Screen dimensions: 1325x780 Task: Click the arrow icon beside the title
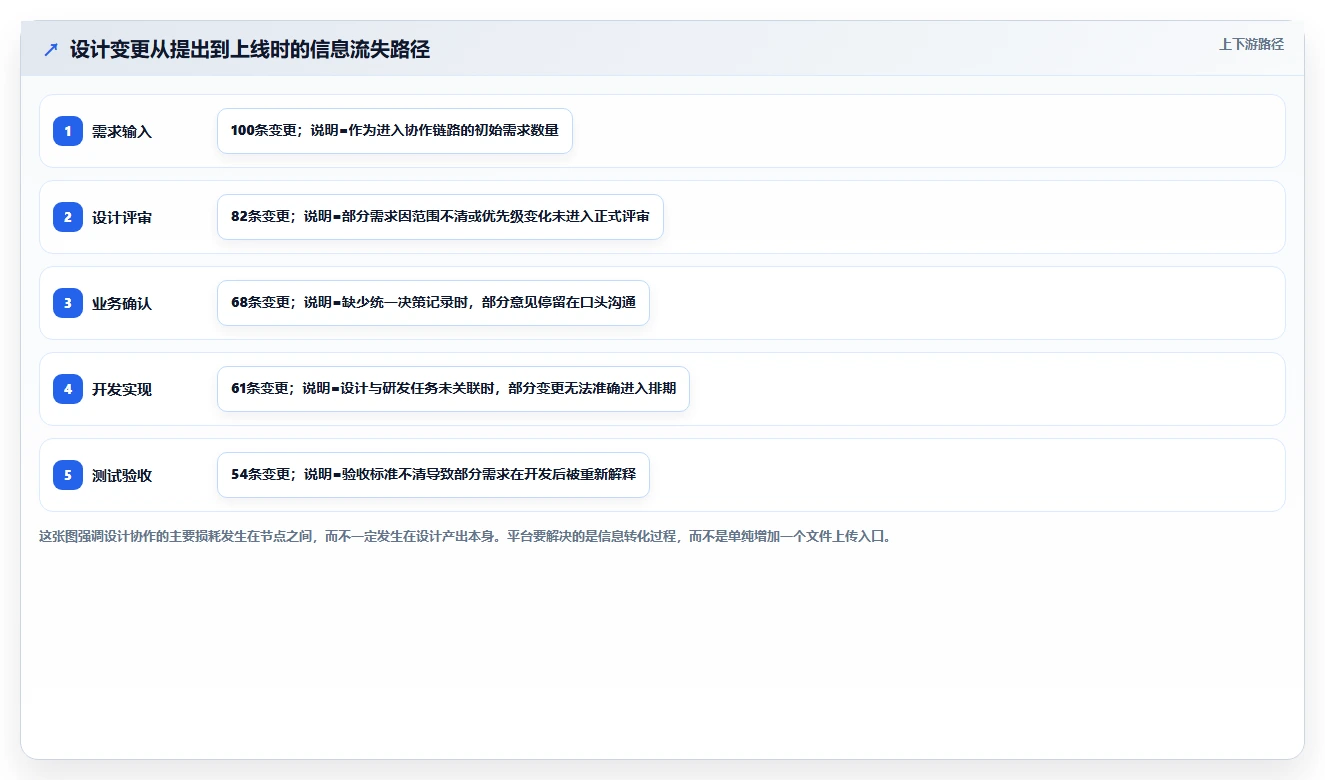(51, 49)
